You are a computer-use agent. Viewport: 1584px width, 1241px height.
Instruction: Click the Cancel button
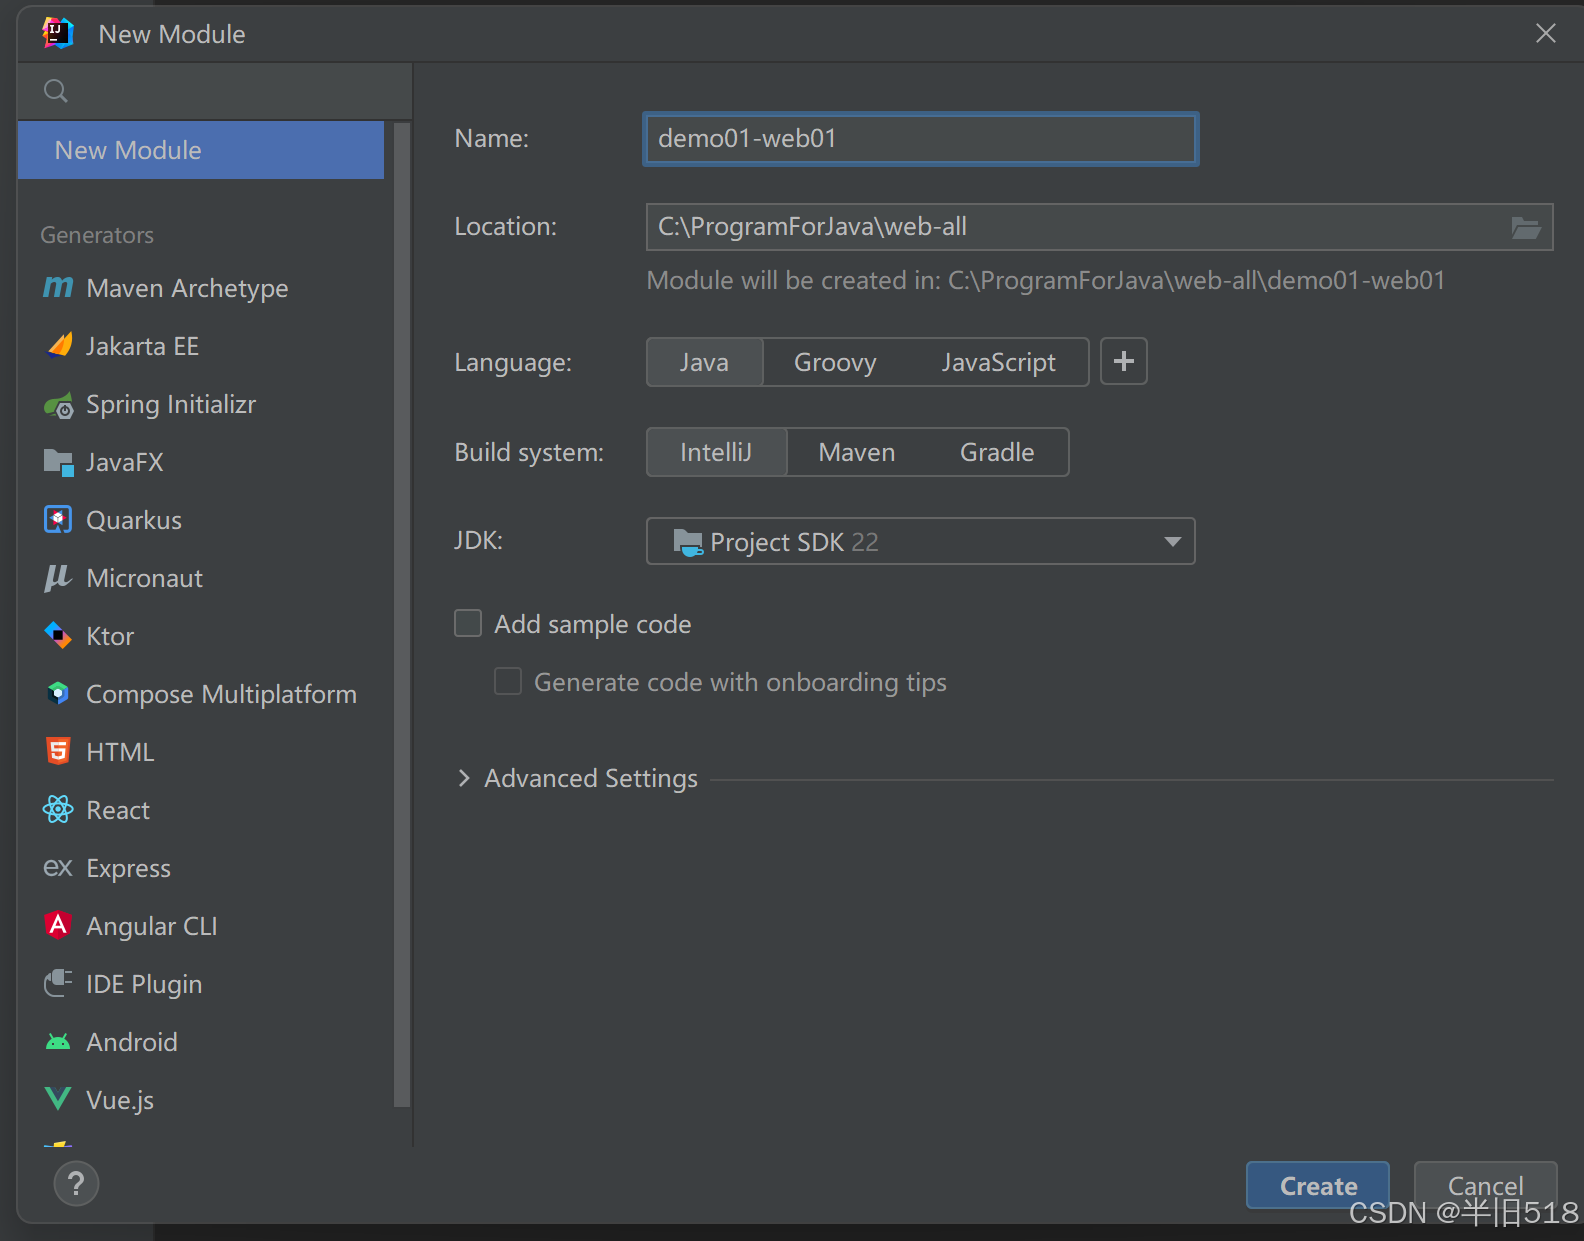[1485, 1185]
